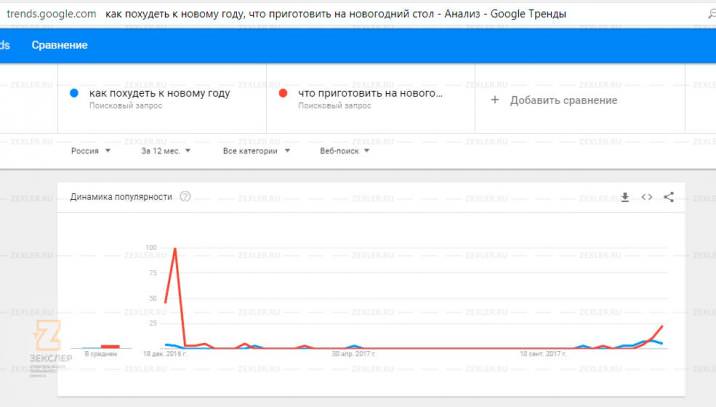This screenshot has height=407, width=716.
Task: Click the Trends logo text in header
Action: pos(5,45)
